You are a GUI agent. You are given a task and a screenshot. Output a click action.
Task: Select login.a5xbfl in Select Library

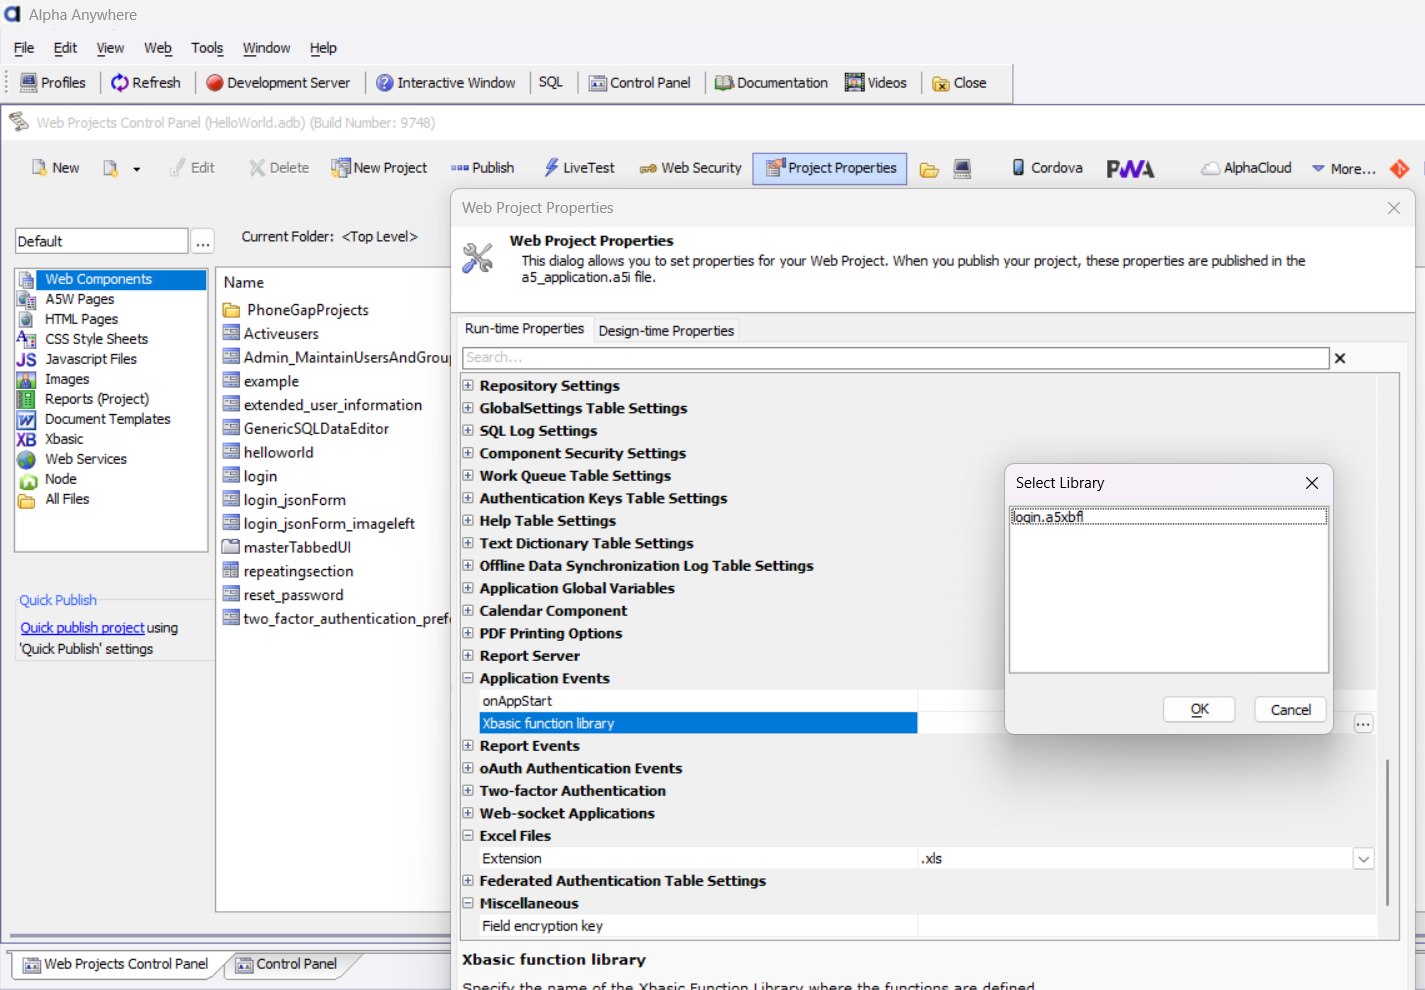pyautogui.click(x=1168, y=517)
